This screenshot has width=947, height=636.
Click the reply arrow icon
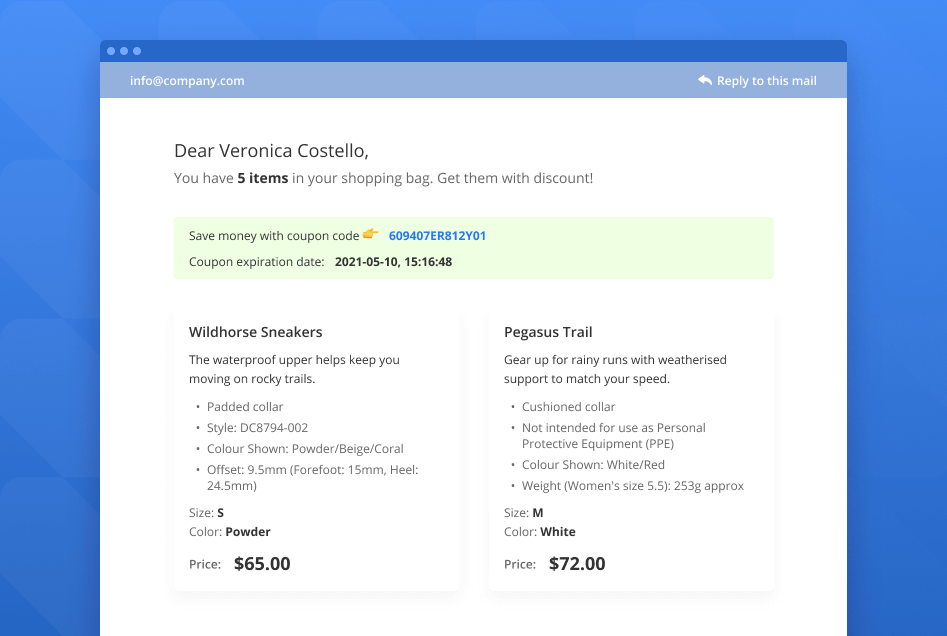coord(705,81)
